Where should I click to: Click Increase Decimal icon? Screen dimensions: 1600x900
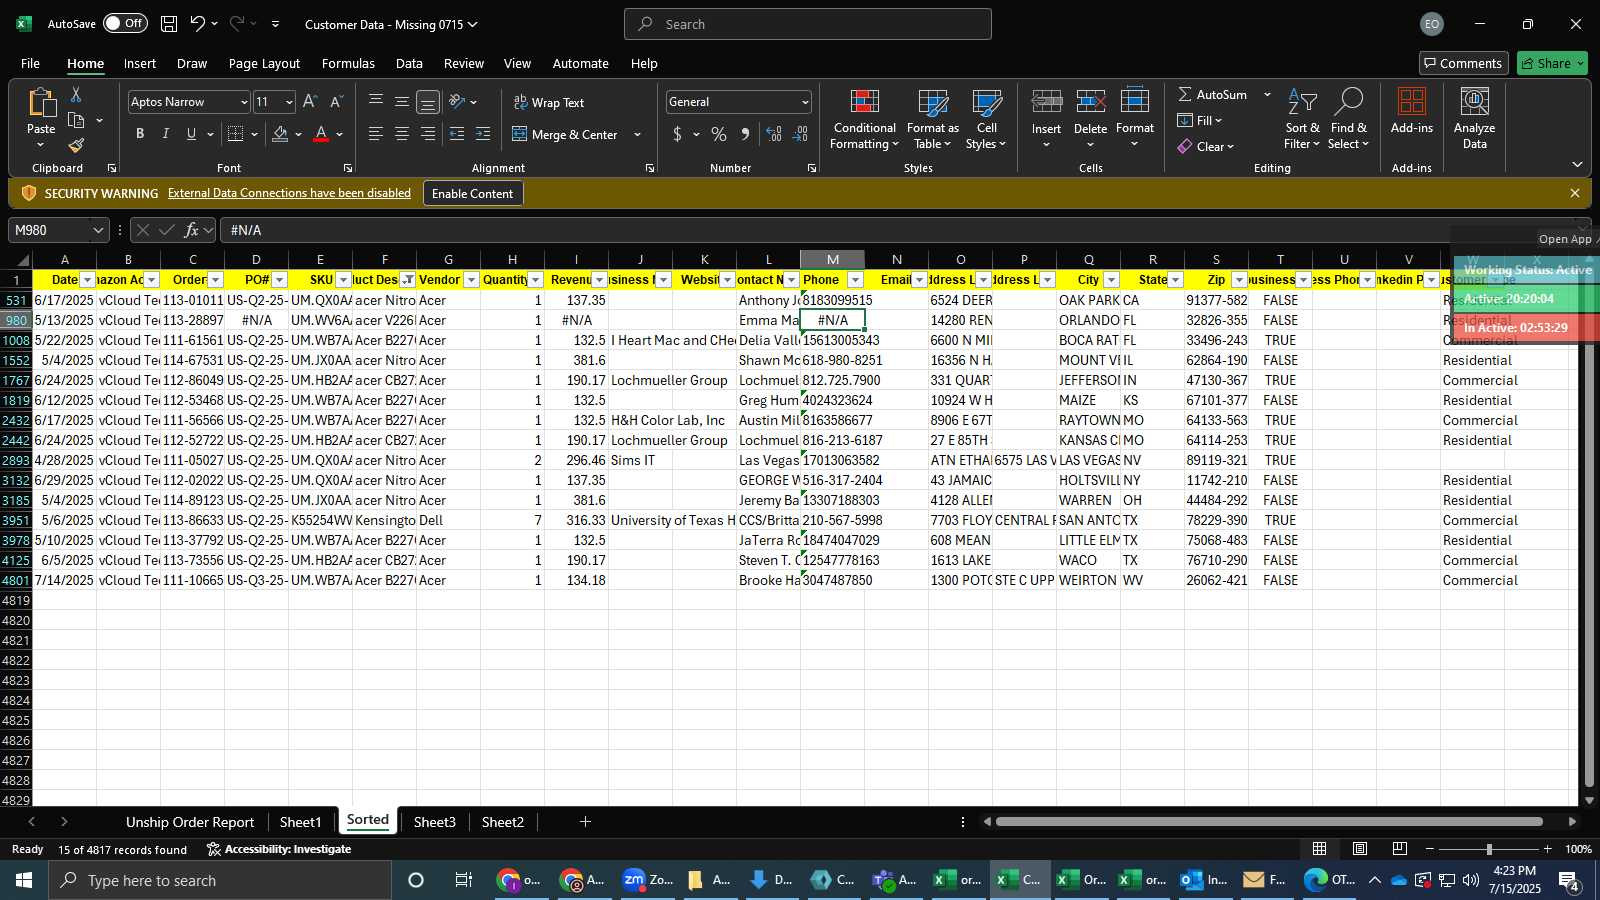point(774,134)
